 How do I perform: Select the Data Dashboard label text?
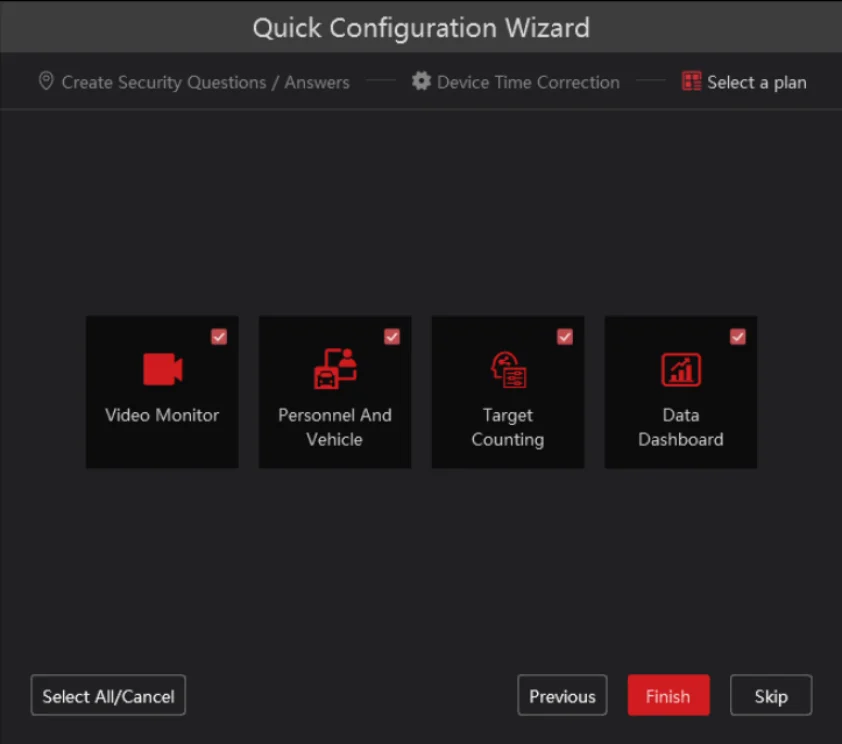(681, 427)
